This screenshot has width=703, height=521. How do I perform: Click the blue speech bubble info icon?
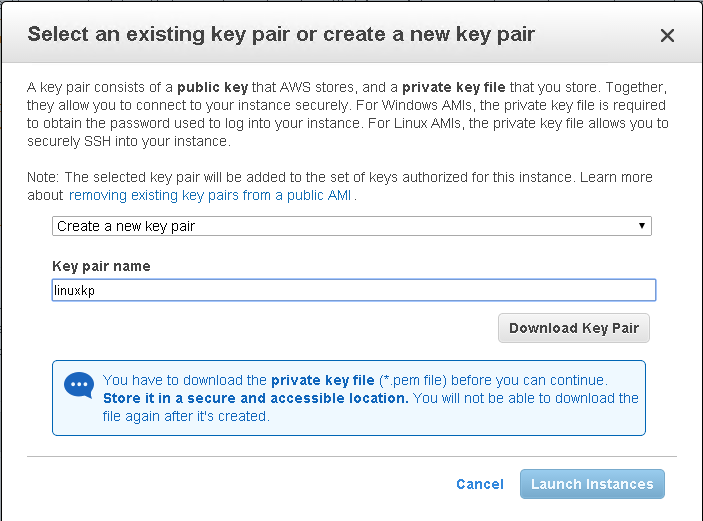click(x=79, y=386)
